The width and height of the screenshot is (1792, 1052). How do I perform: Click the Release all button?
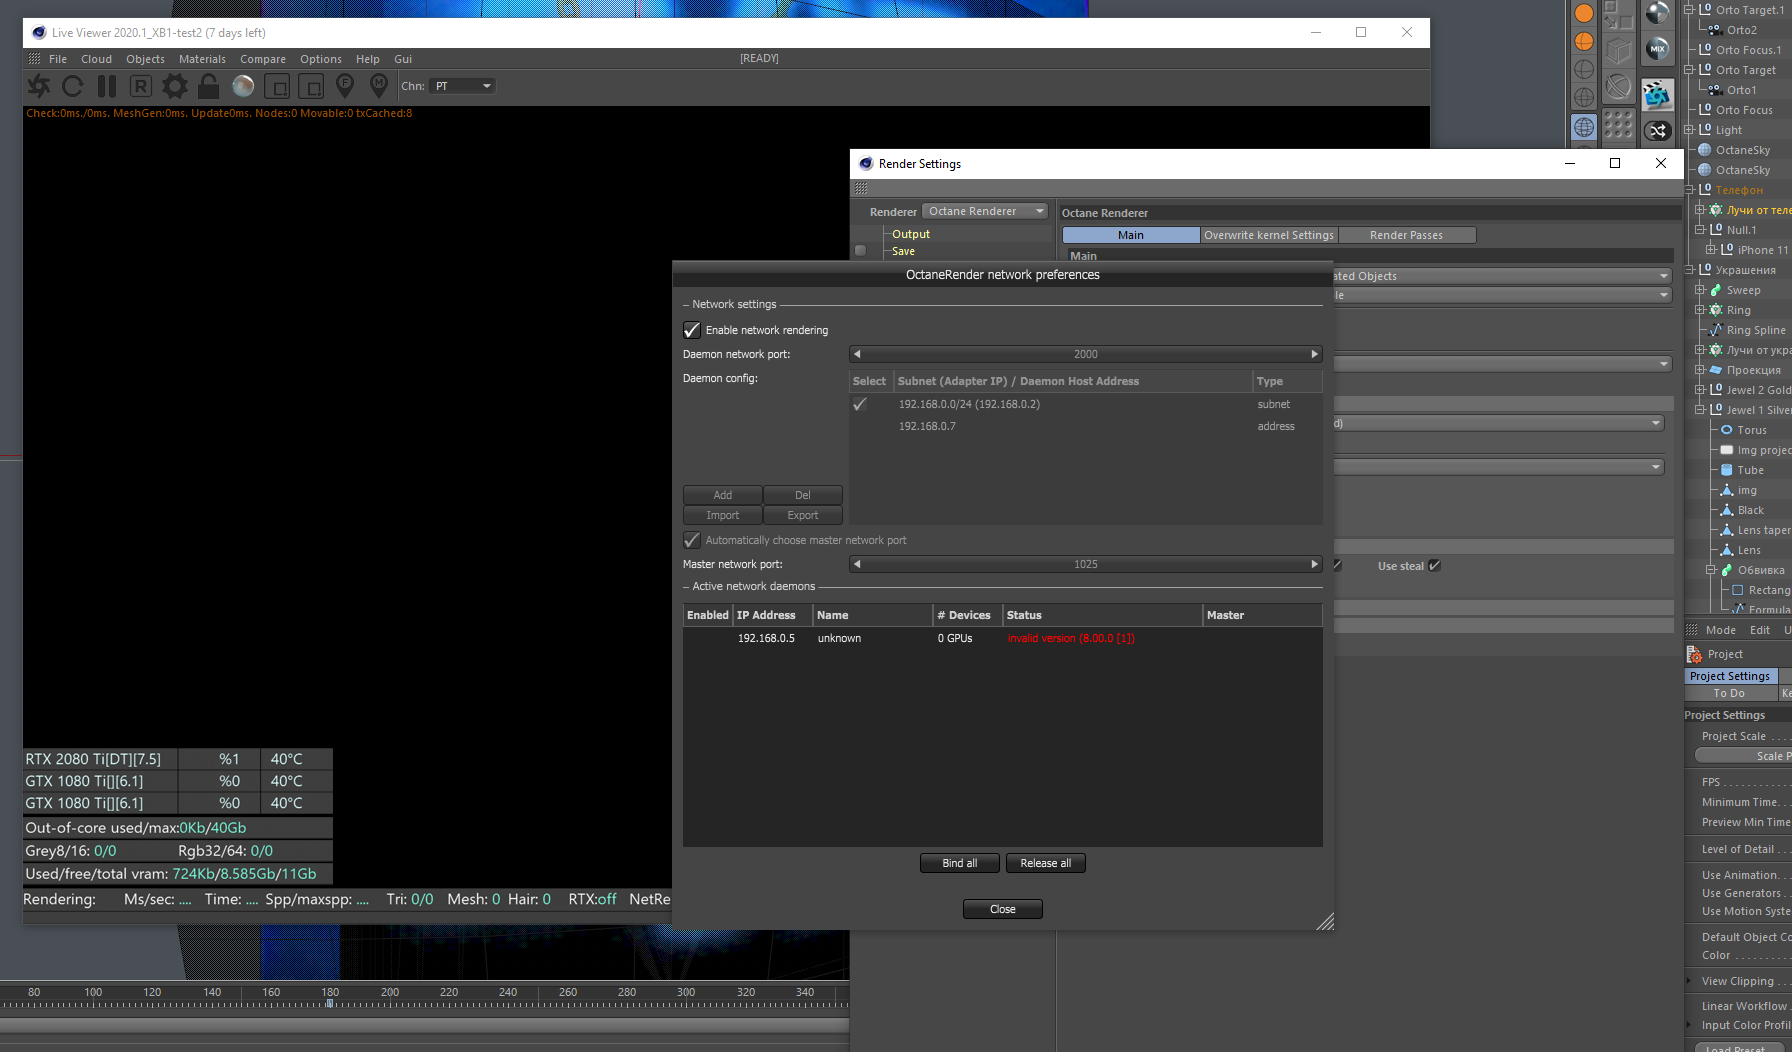[1046, 863]
